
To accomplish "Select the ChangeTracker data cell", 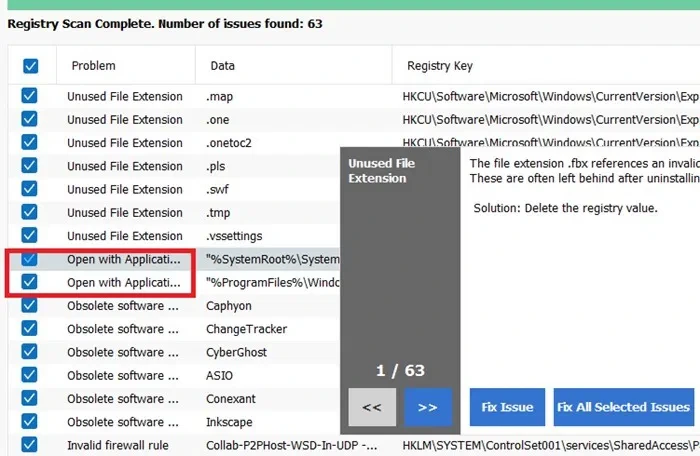I will coord(246,329).
